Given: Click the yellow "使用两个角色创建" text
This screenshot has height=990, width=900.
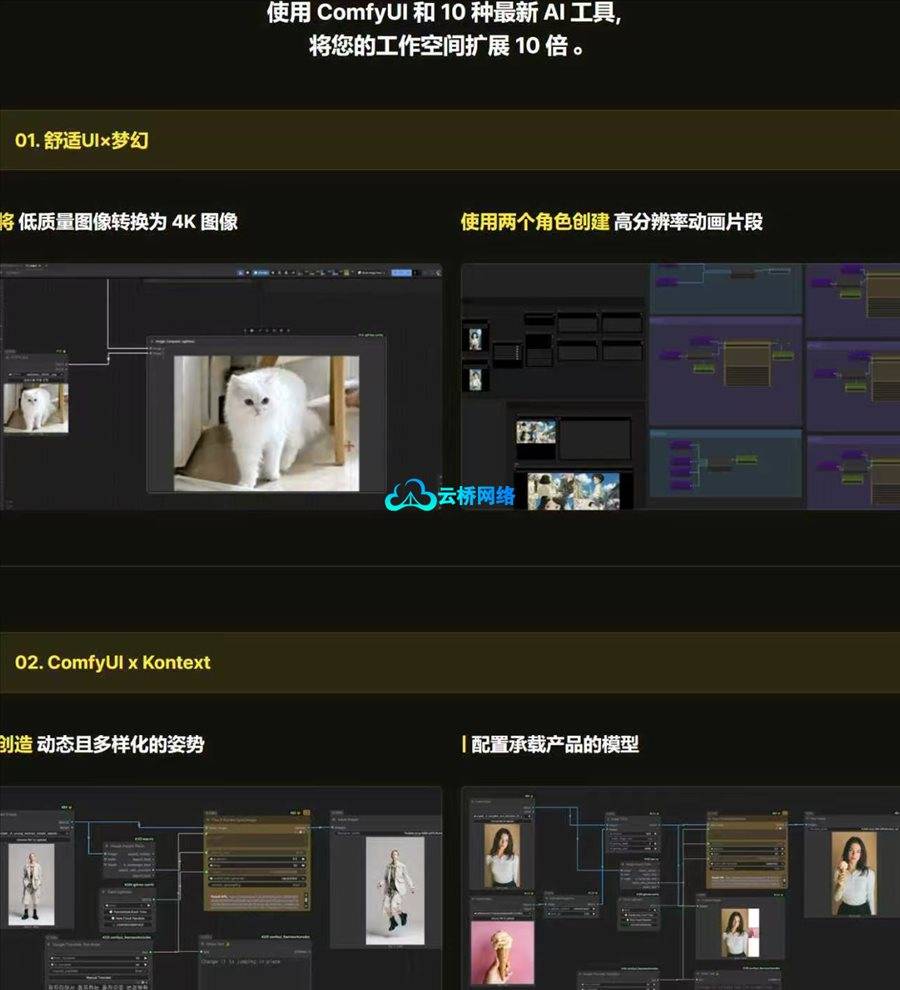Looking at the screenshot, I should pos(534,222).
